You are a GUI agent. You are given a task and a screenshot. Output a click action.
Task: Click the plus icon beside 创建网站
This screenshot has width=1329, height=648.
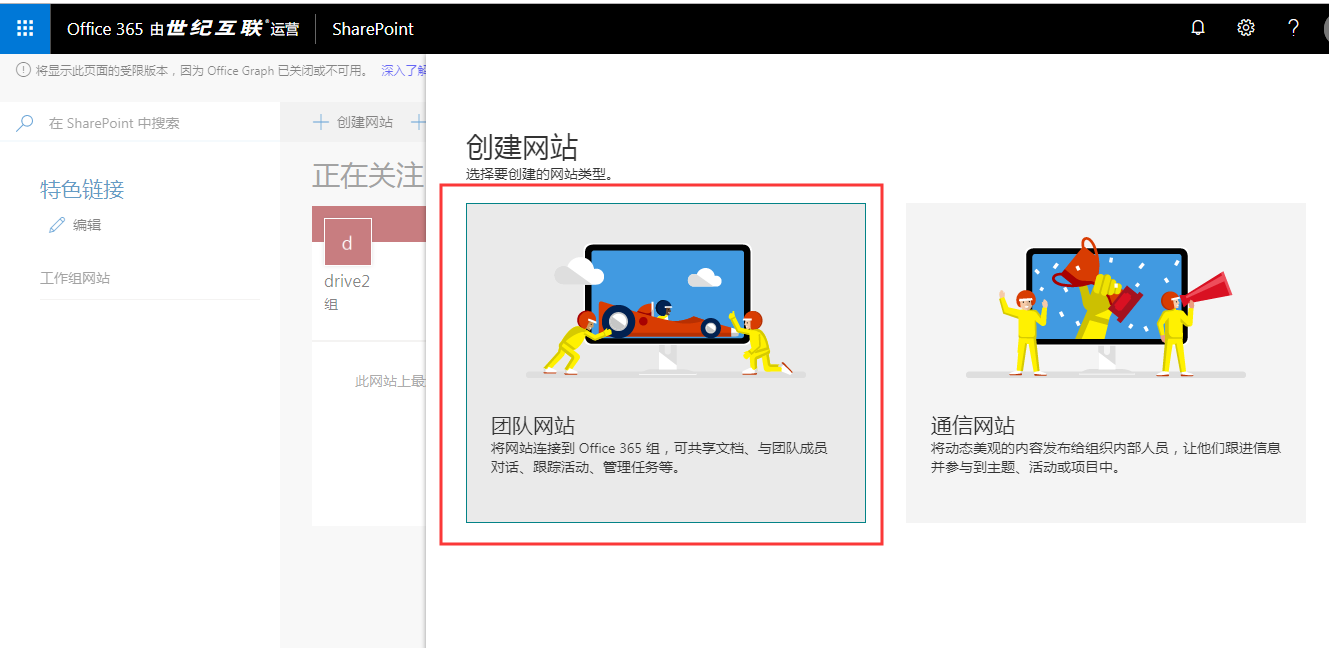click(321, 122)
